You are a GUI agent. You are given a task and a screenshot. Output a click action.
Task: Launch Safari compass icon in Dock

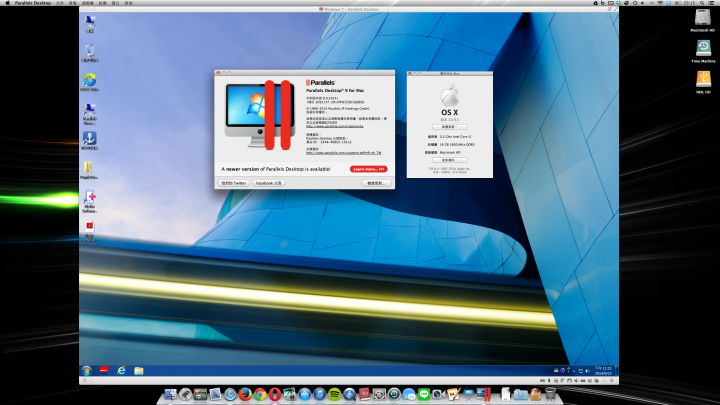[x=230, y=394]
